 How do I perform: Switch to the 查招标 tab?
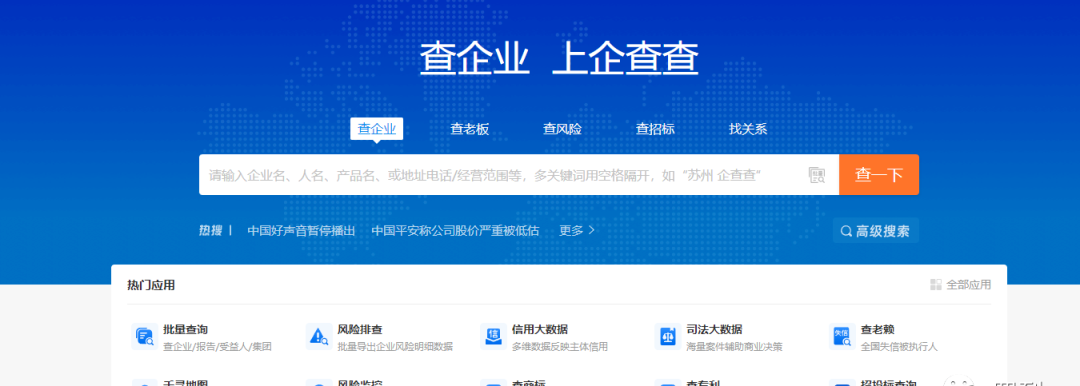click(655, 129)
